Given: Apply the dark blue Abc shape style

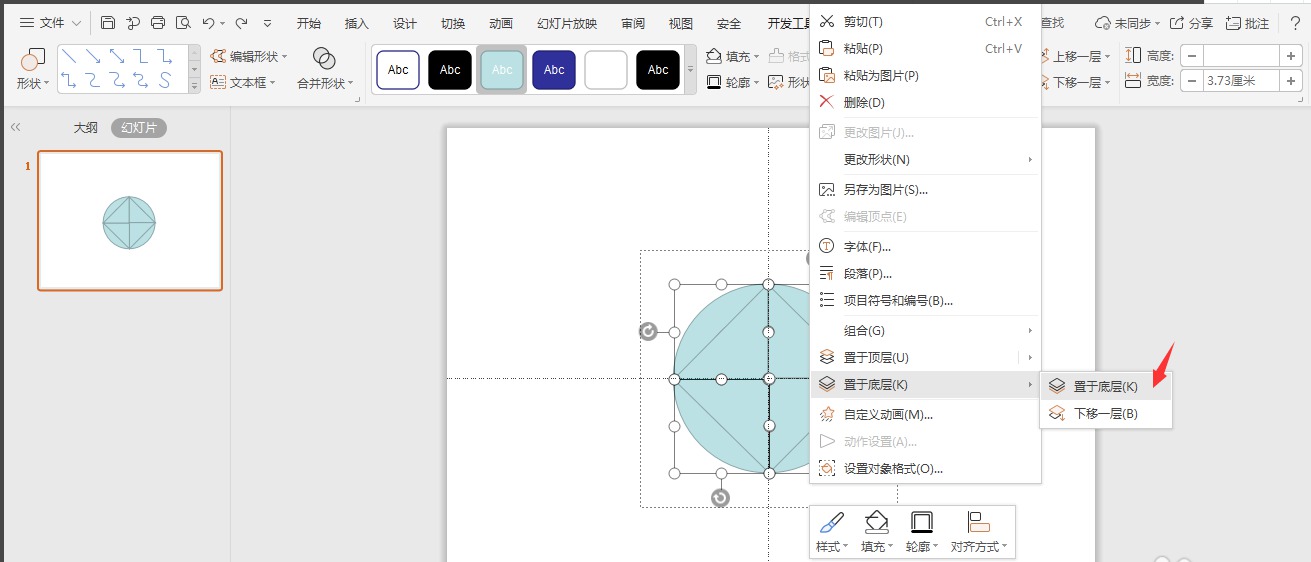Looking at the screenshot, I should (554, 70).
